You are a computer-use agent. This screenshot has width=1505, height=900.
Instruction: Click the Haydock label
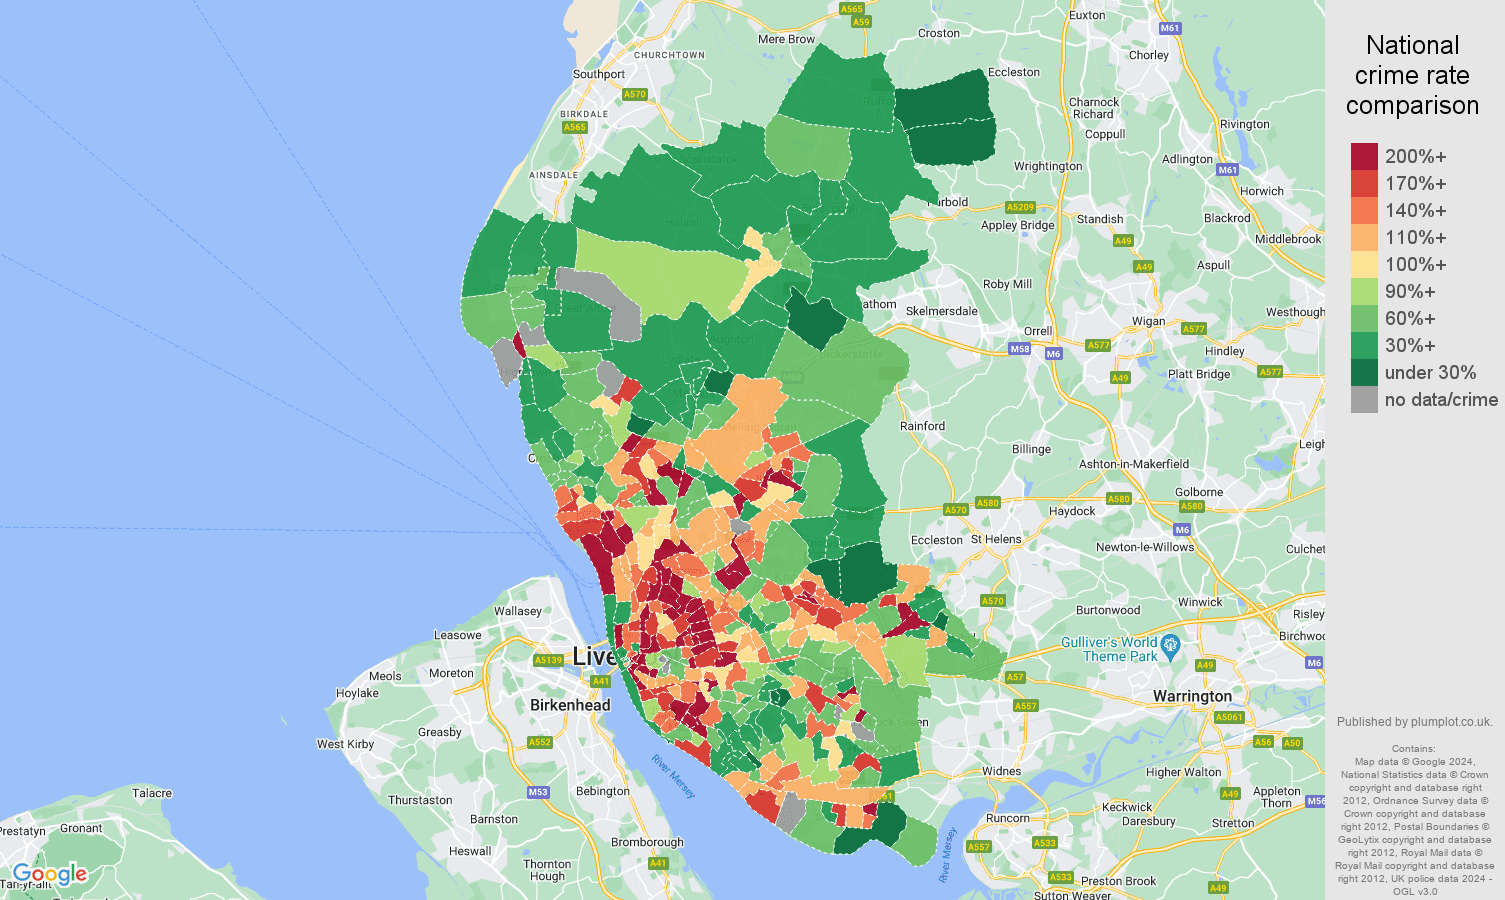tap(1072, 511)
